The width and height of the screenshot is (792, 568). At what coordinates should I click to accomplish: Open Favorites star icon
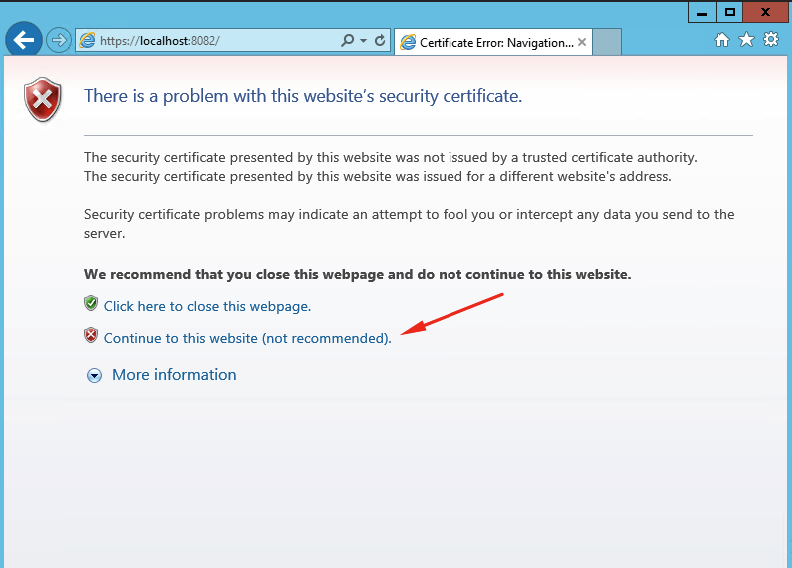click(746, 39)
